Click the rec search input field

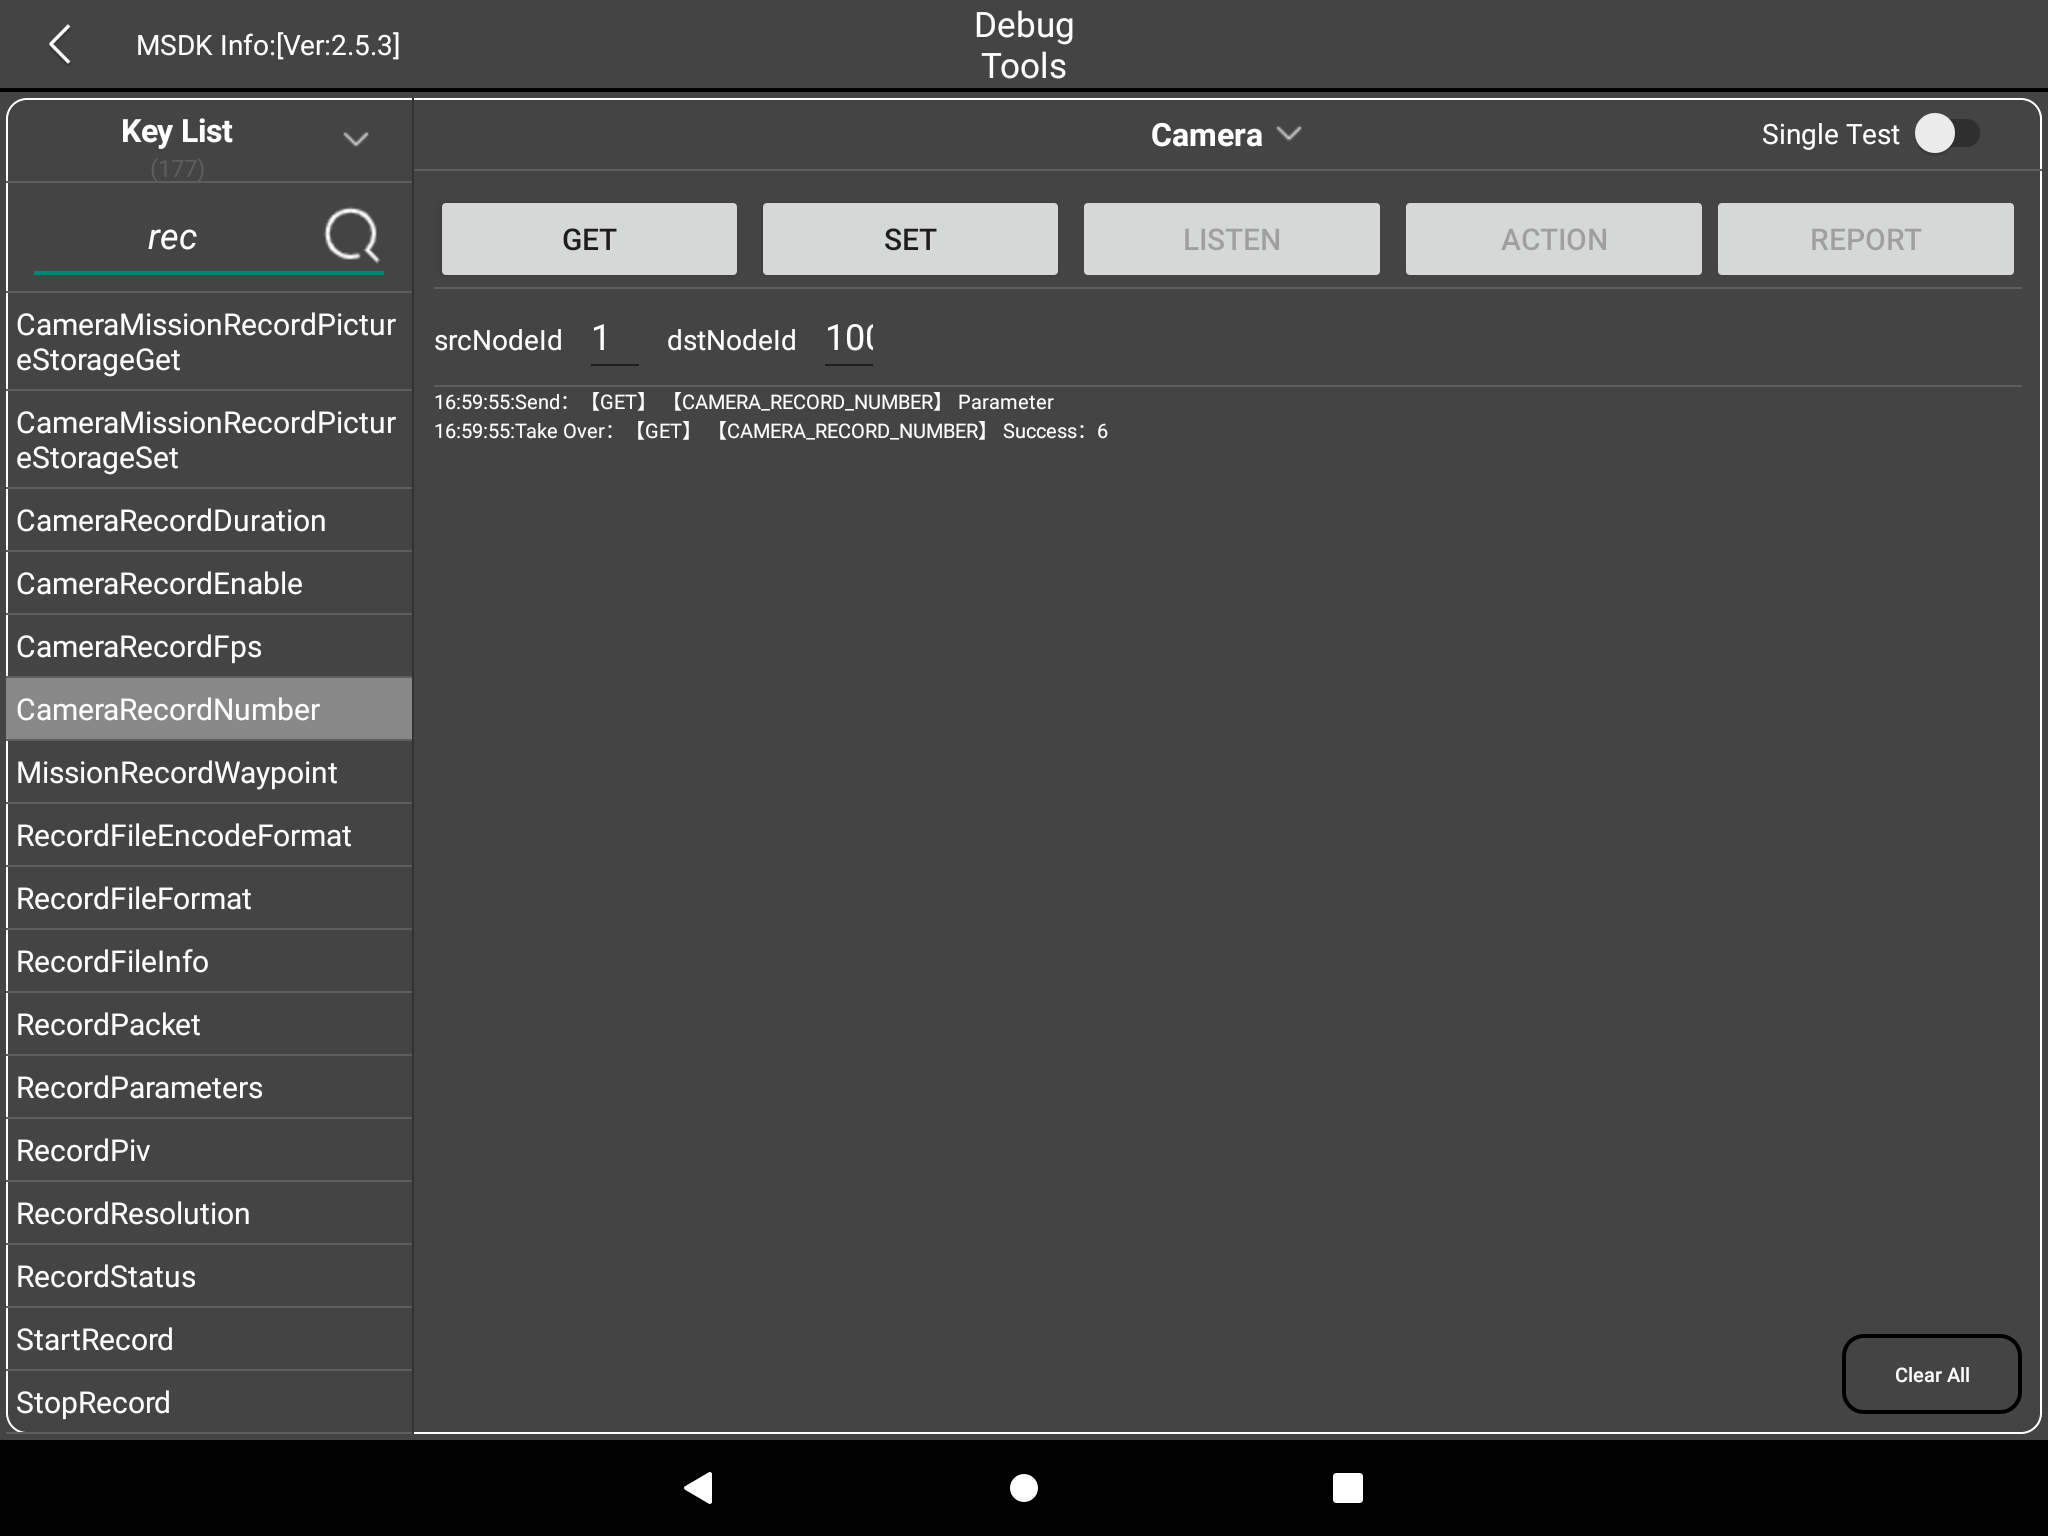[173, 236]
